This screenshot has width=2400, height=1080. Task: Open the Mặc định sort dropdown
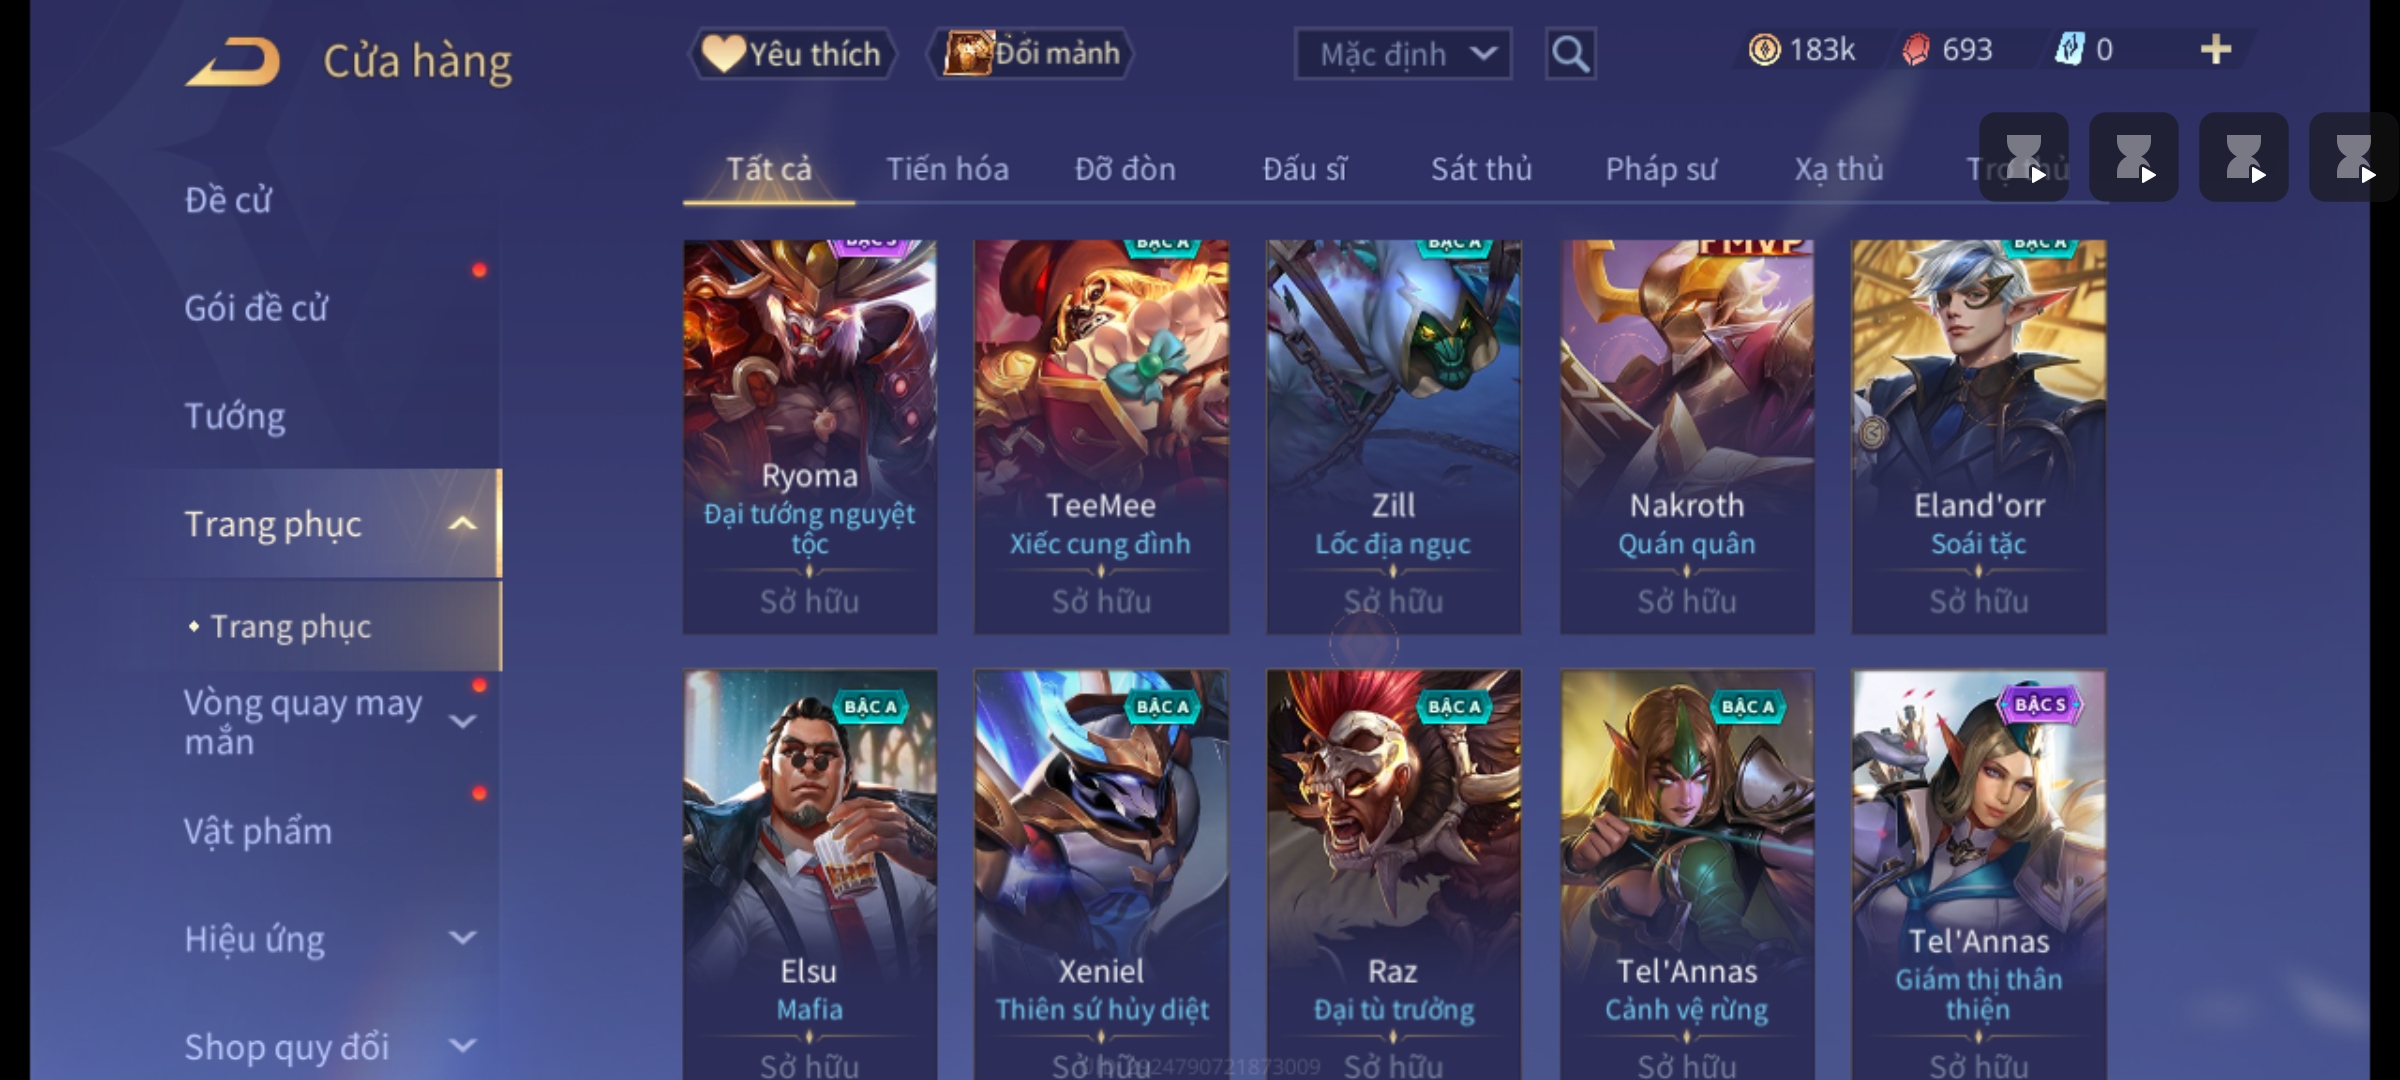click(x=1402, y=54)
